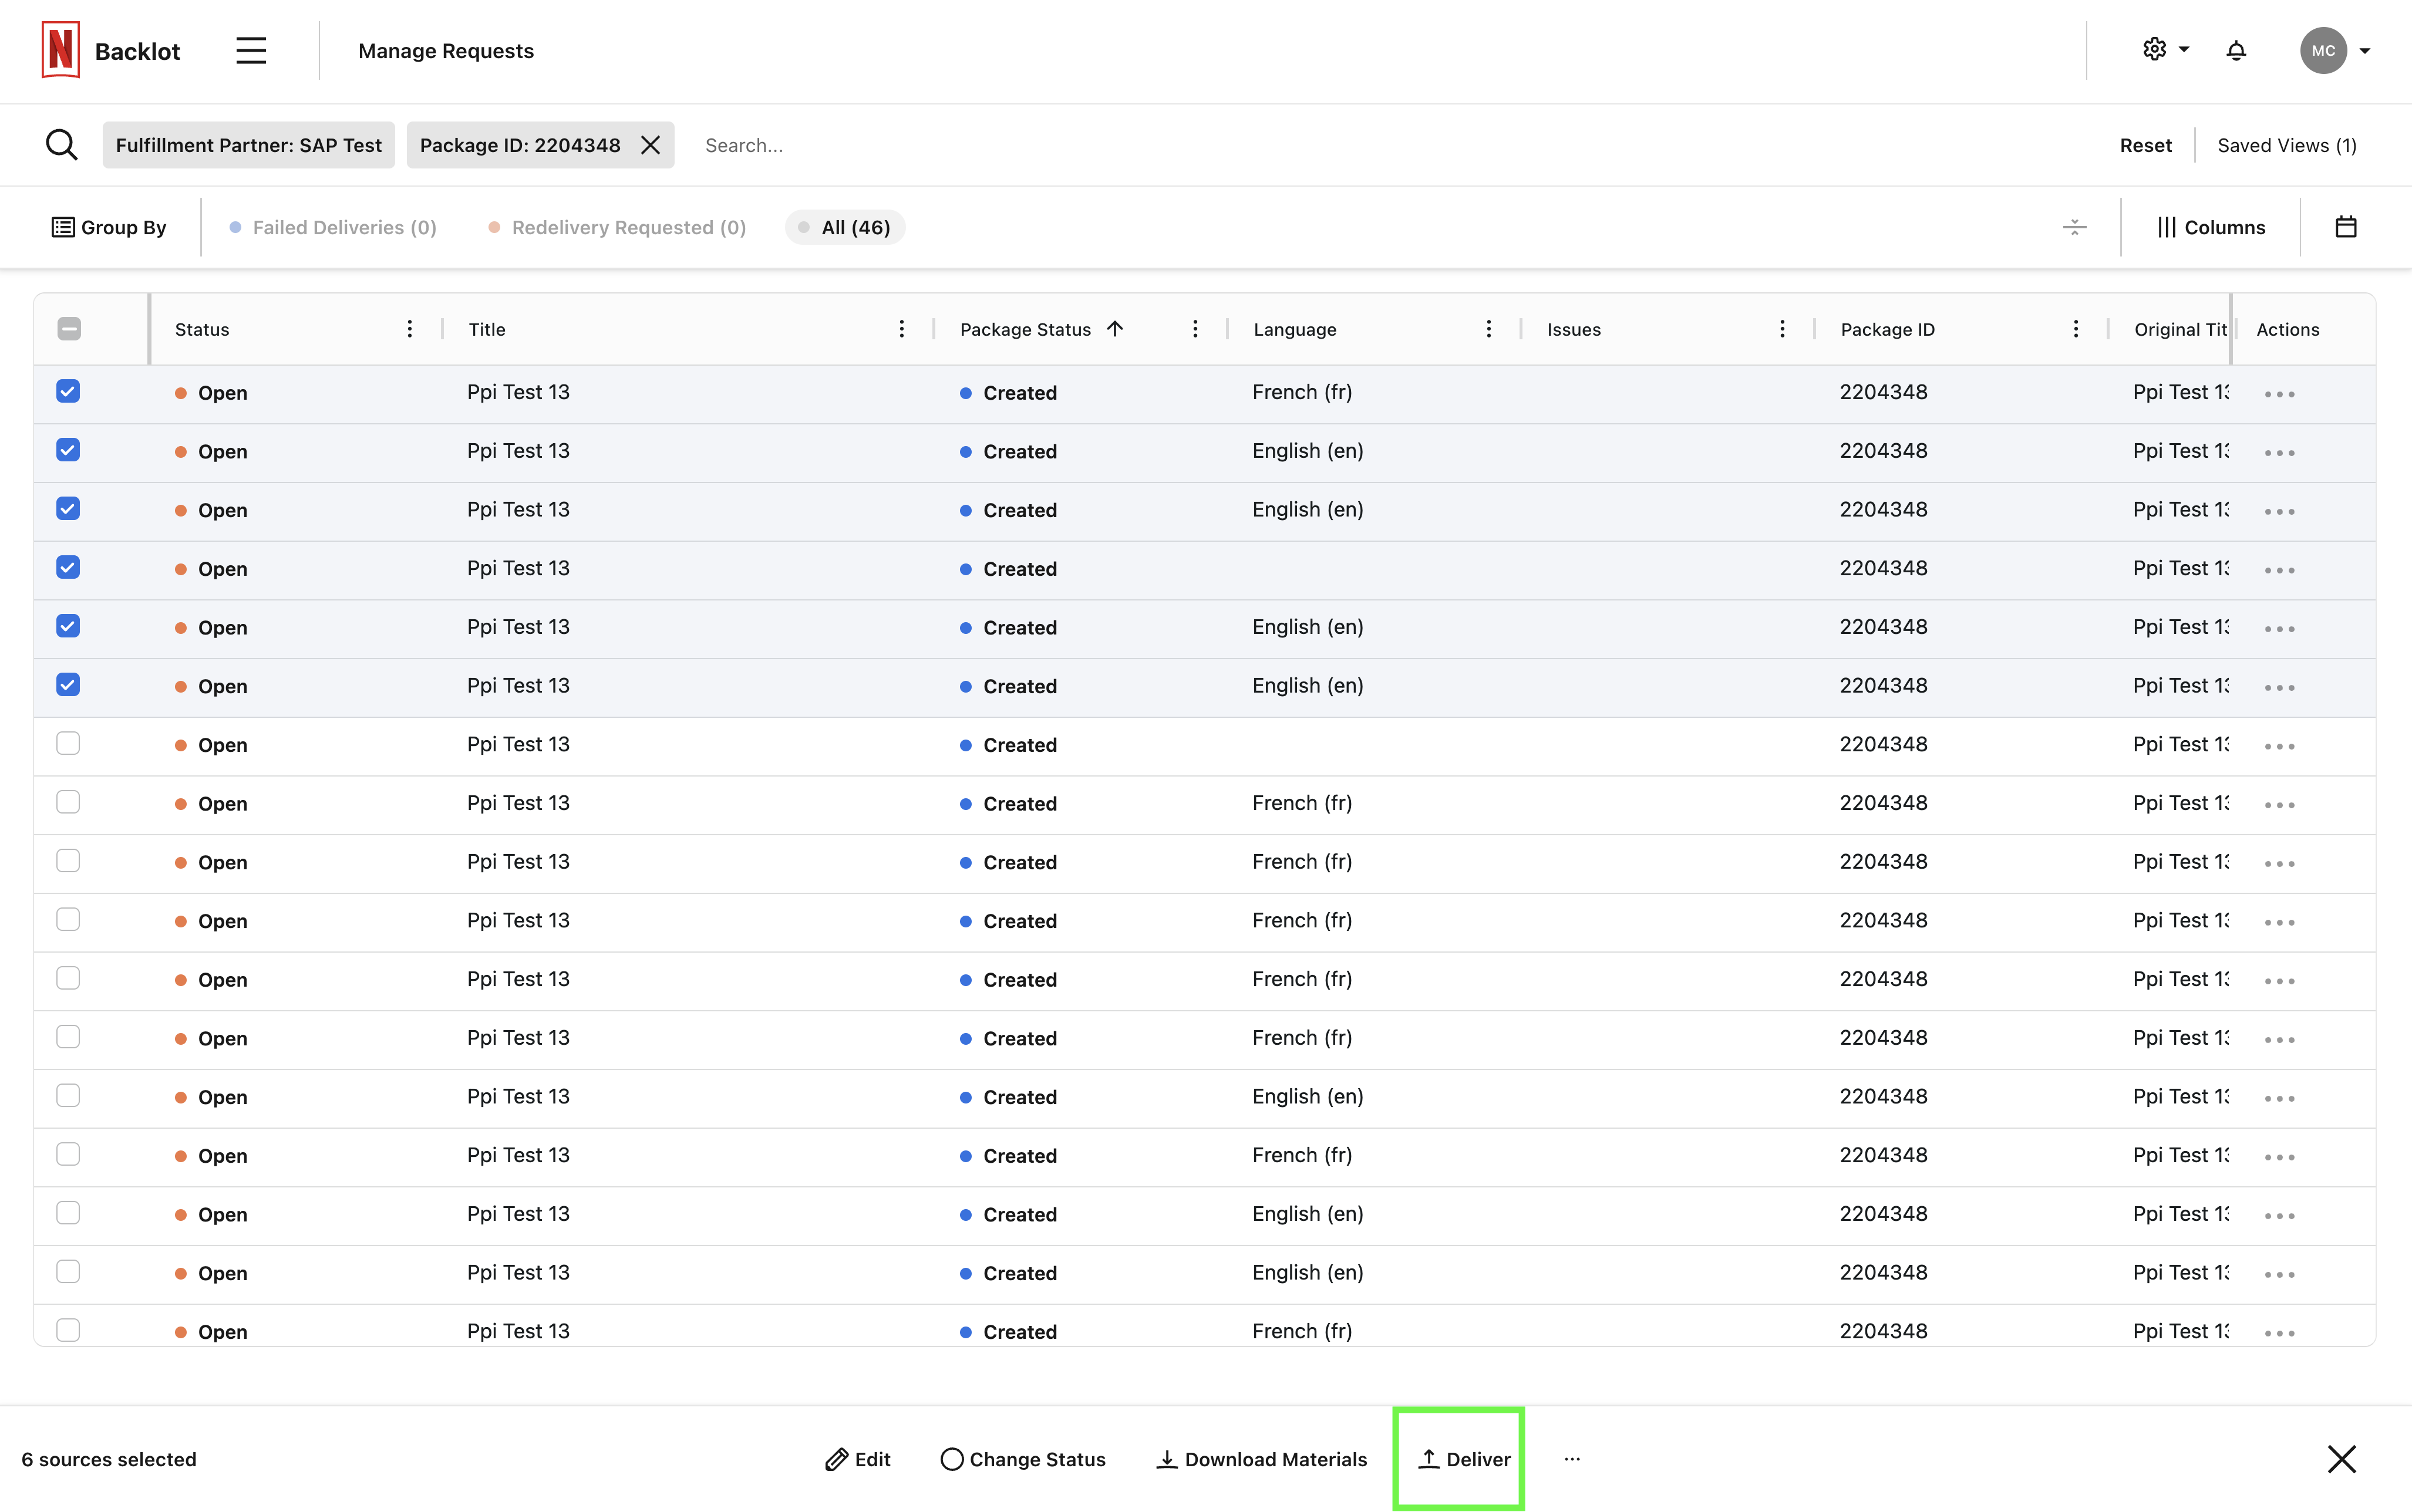Open the MC user account dropdown

pyautogui.click(x=2335, y=51)
